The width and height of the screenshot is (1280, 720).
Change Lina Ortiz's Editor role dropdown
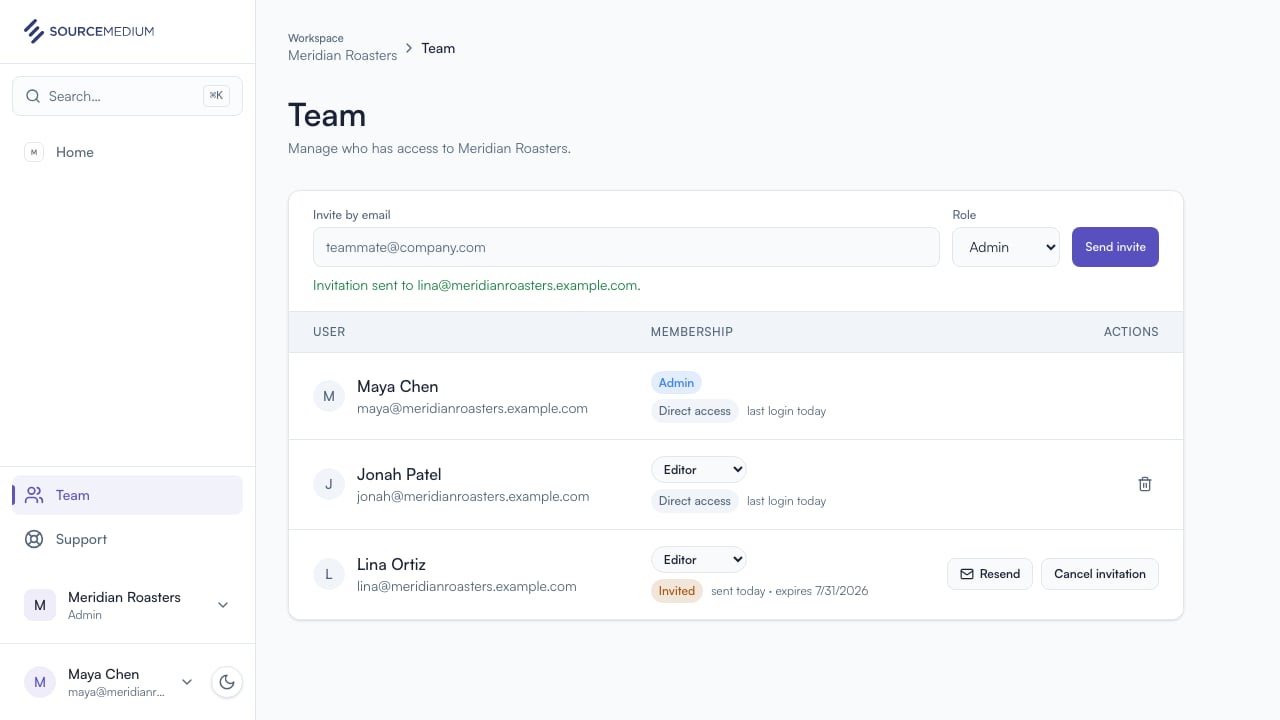[699, 559]
